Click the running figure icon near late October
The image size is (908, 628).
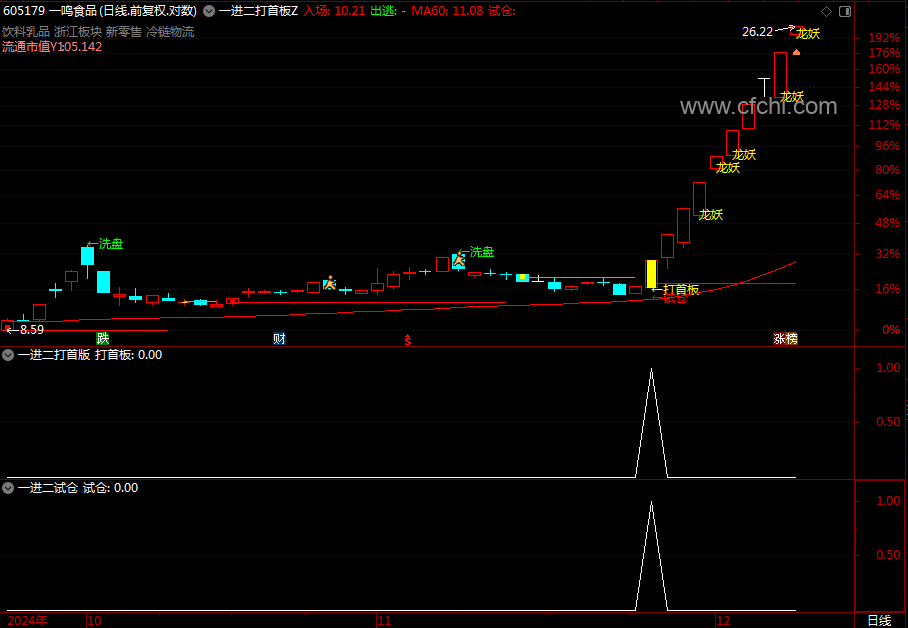click(x=329, y=283)
